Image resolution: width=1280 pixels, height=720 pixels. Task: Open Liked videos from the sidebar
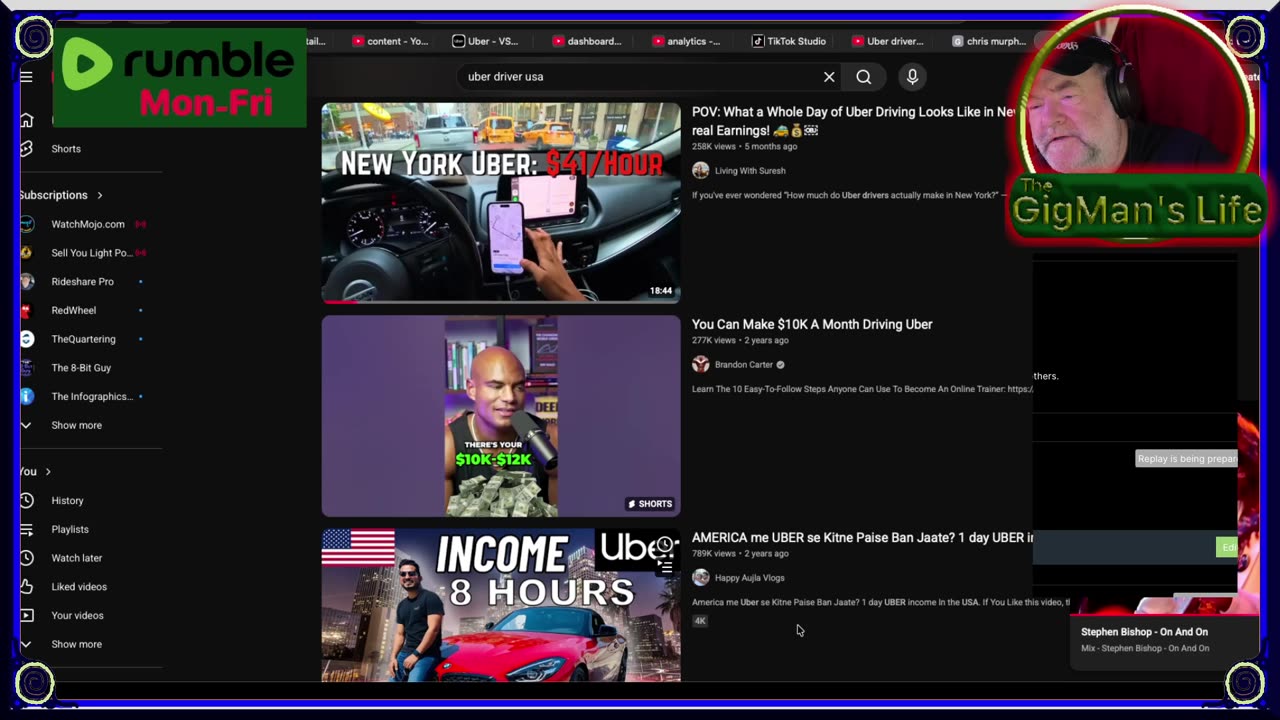79,587
